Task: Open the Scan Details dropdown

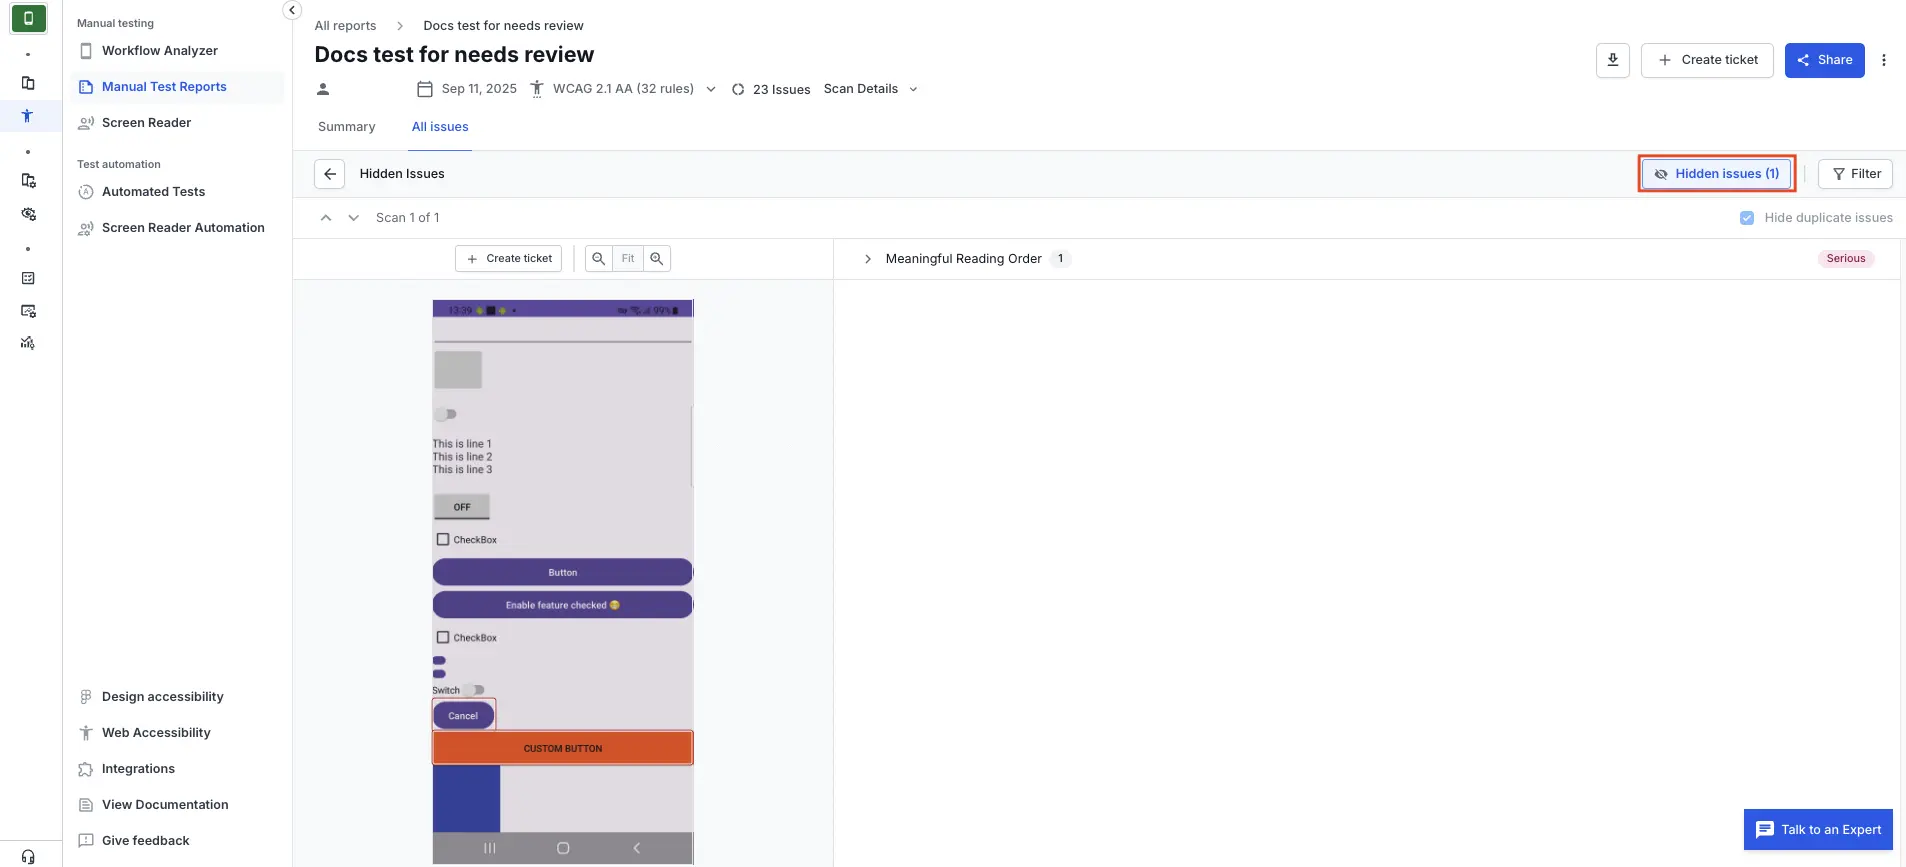Action: 870,89
